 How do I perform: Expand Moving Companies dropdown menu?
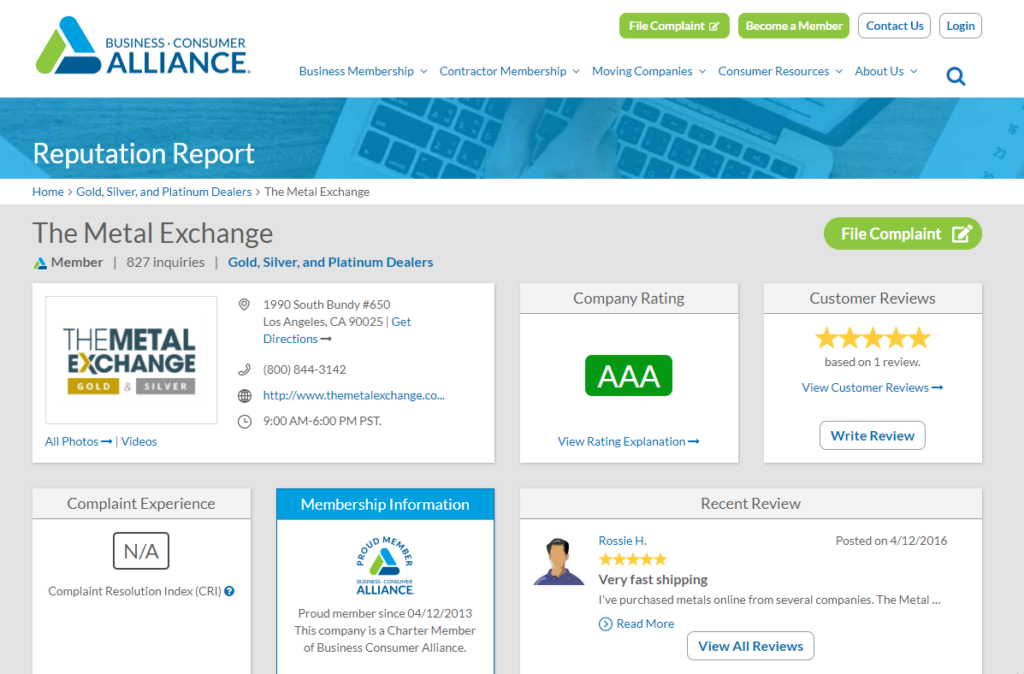648,71
